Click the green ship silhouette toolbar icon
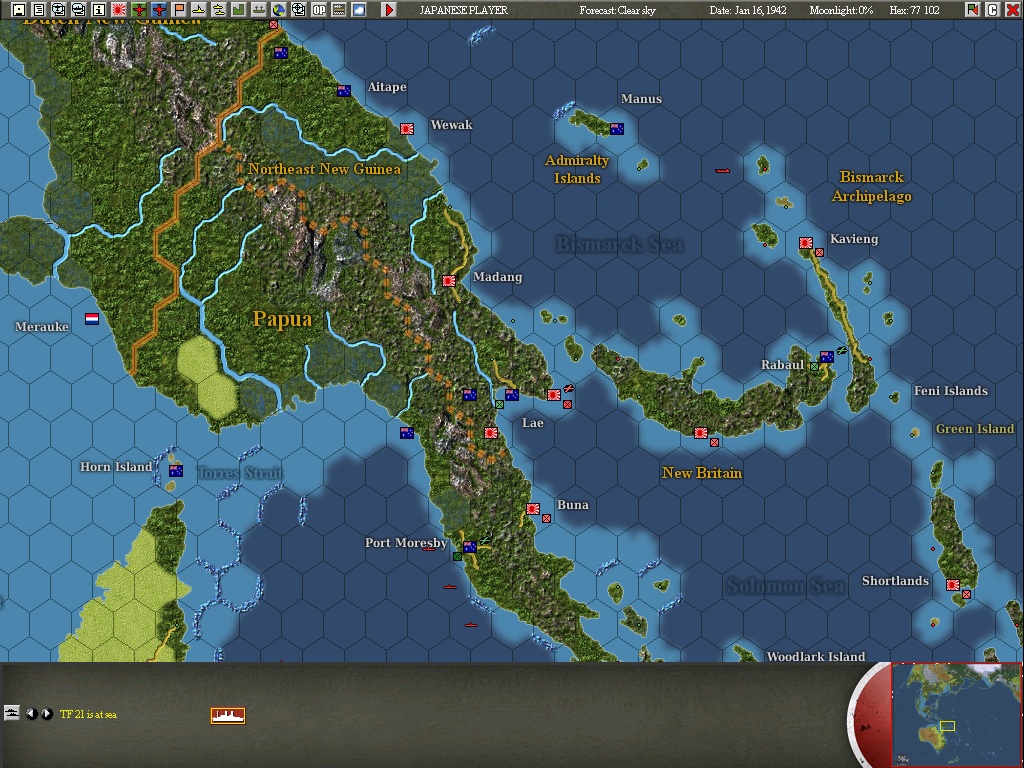Screen dimensions: 1024x768 tap(259, 9)
